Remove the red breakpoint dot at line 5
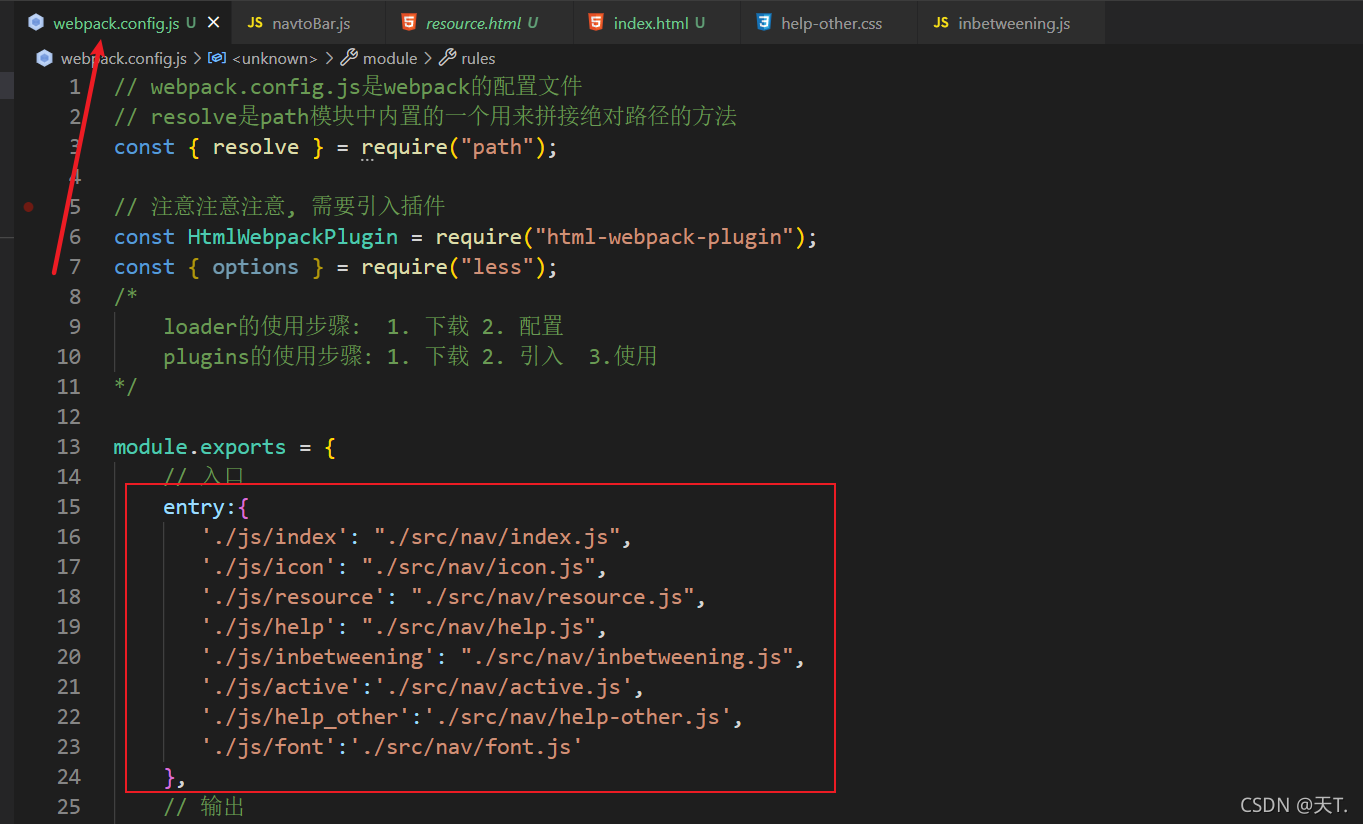The width and height of the screenshot is (1363, 824). [x=28, y=207]
